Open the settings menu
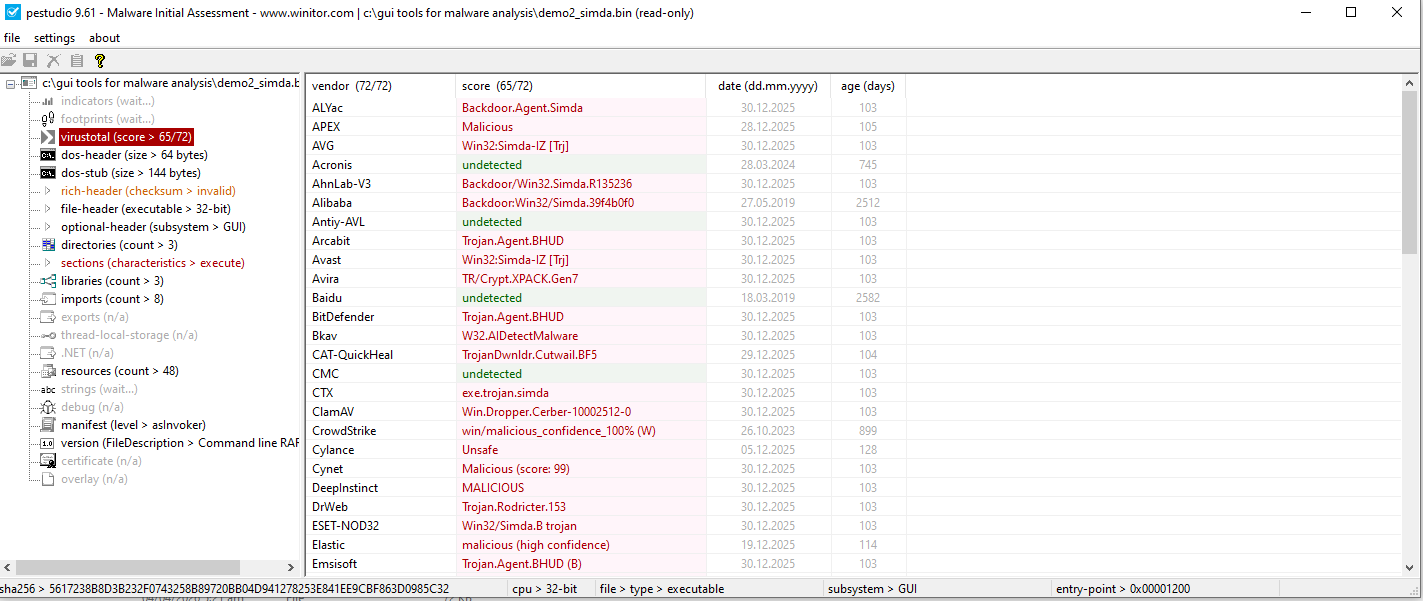 54,38
